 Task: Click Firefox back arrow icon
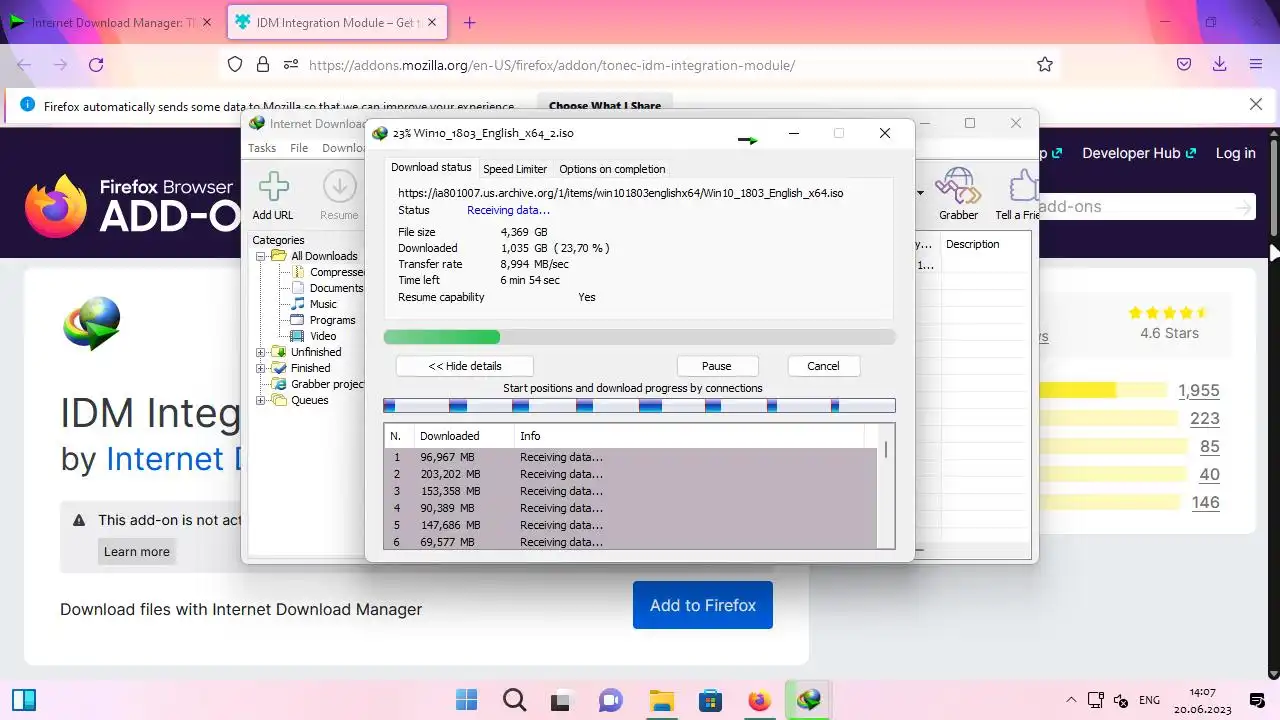(24, 65)
